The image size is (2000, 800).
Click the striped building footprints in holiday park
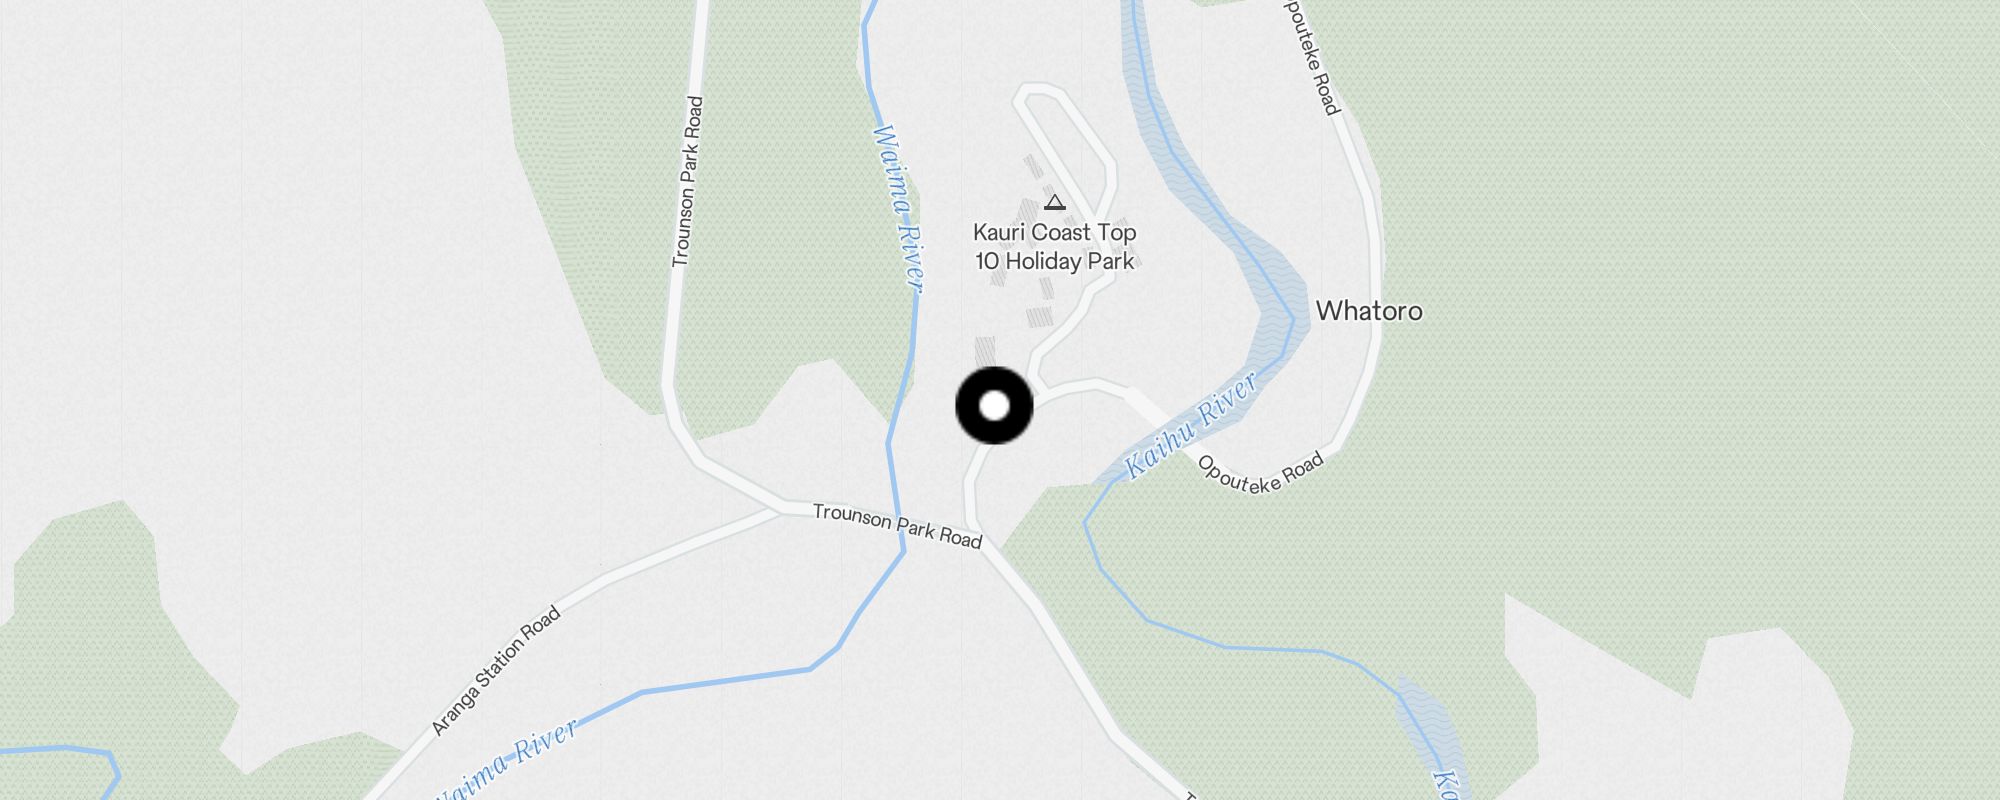(x=1040, y=240)
